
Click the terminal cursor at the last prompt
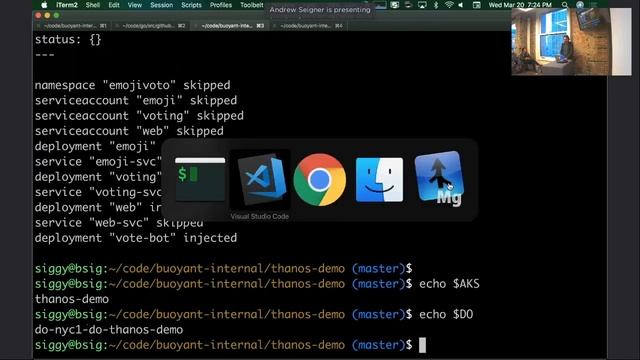tap(422, 345)
